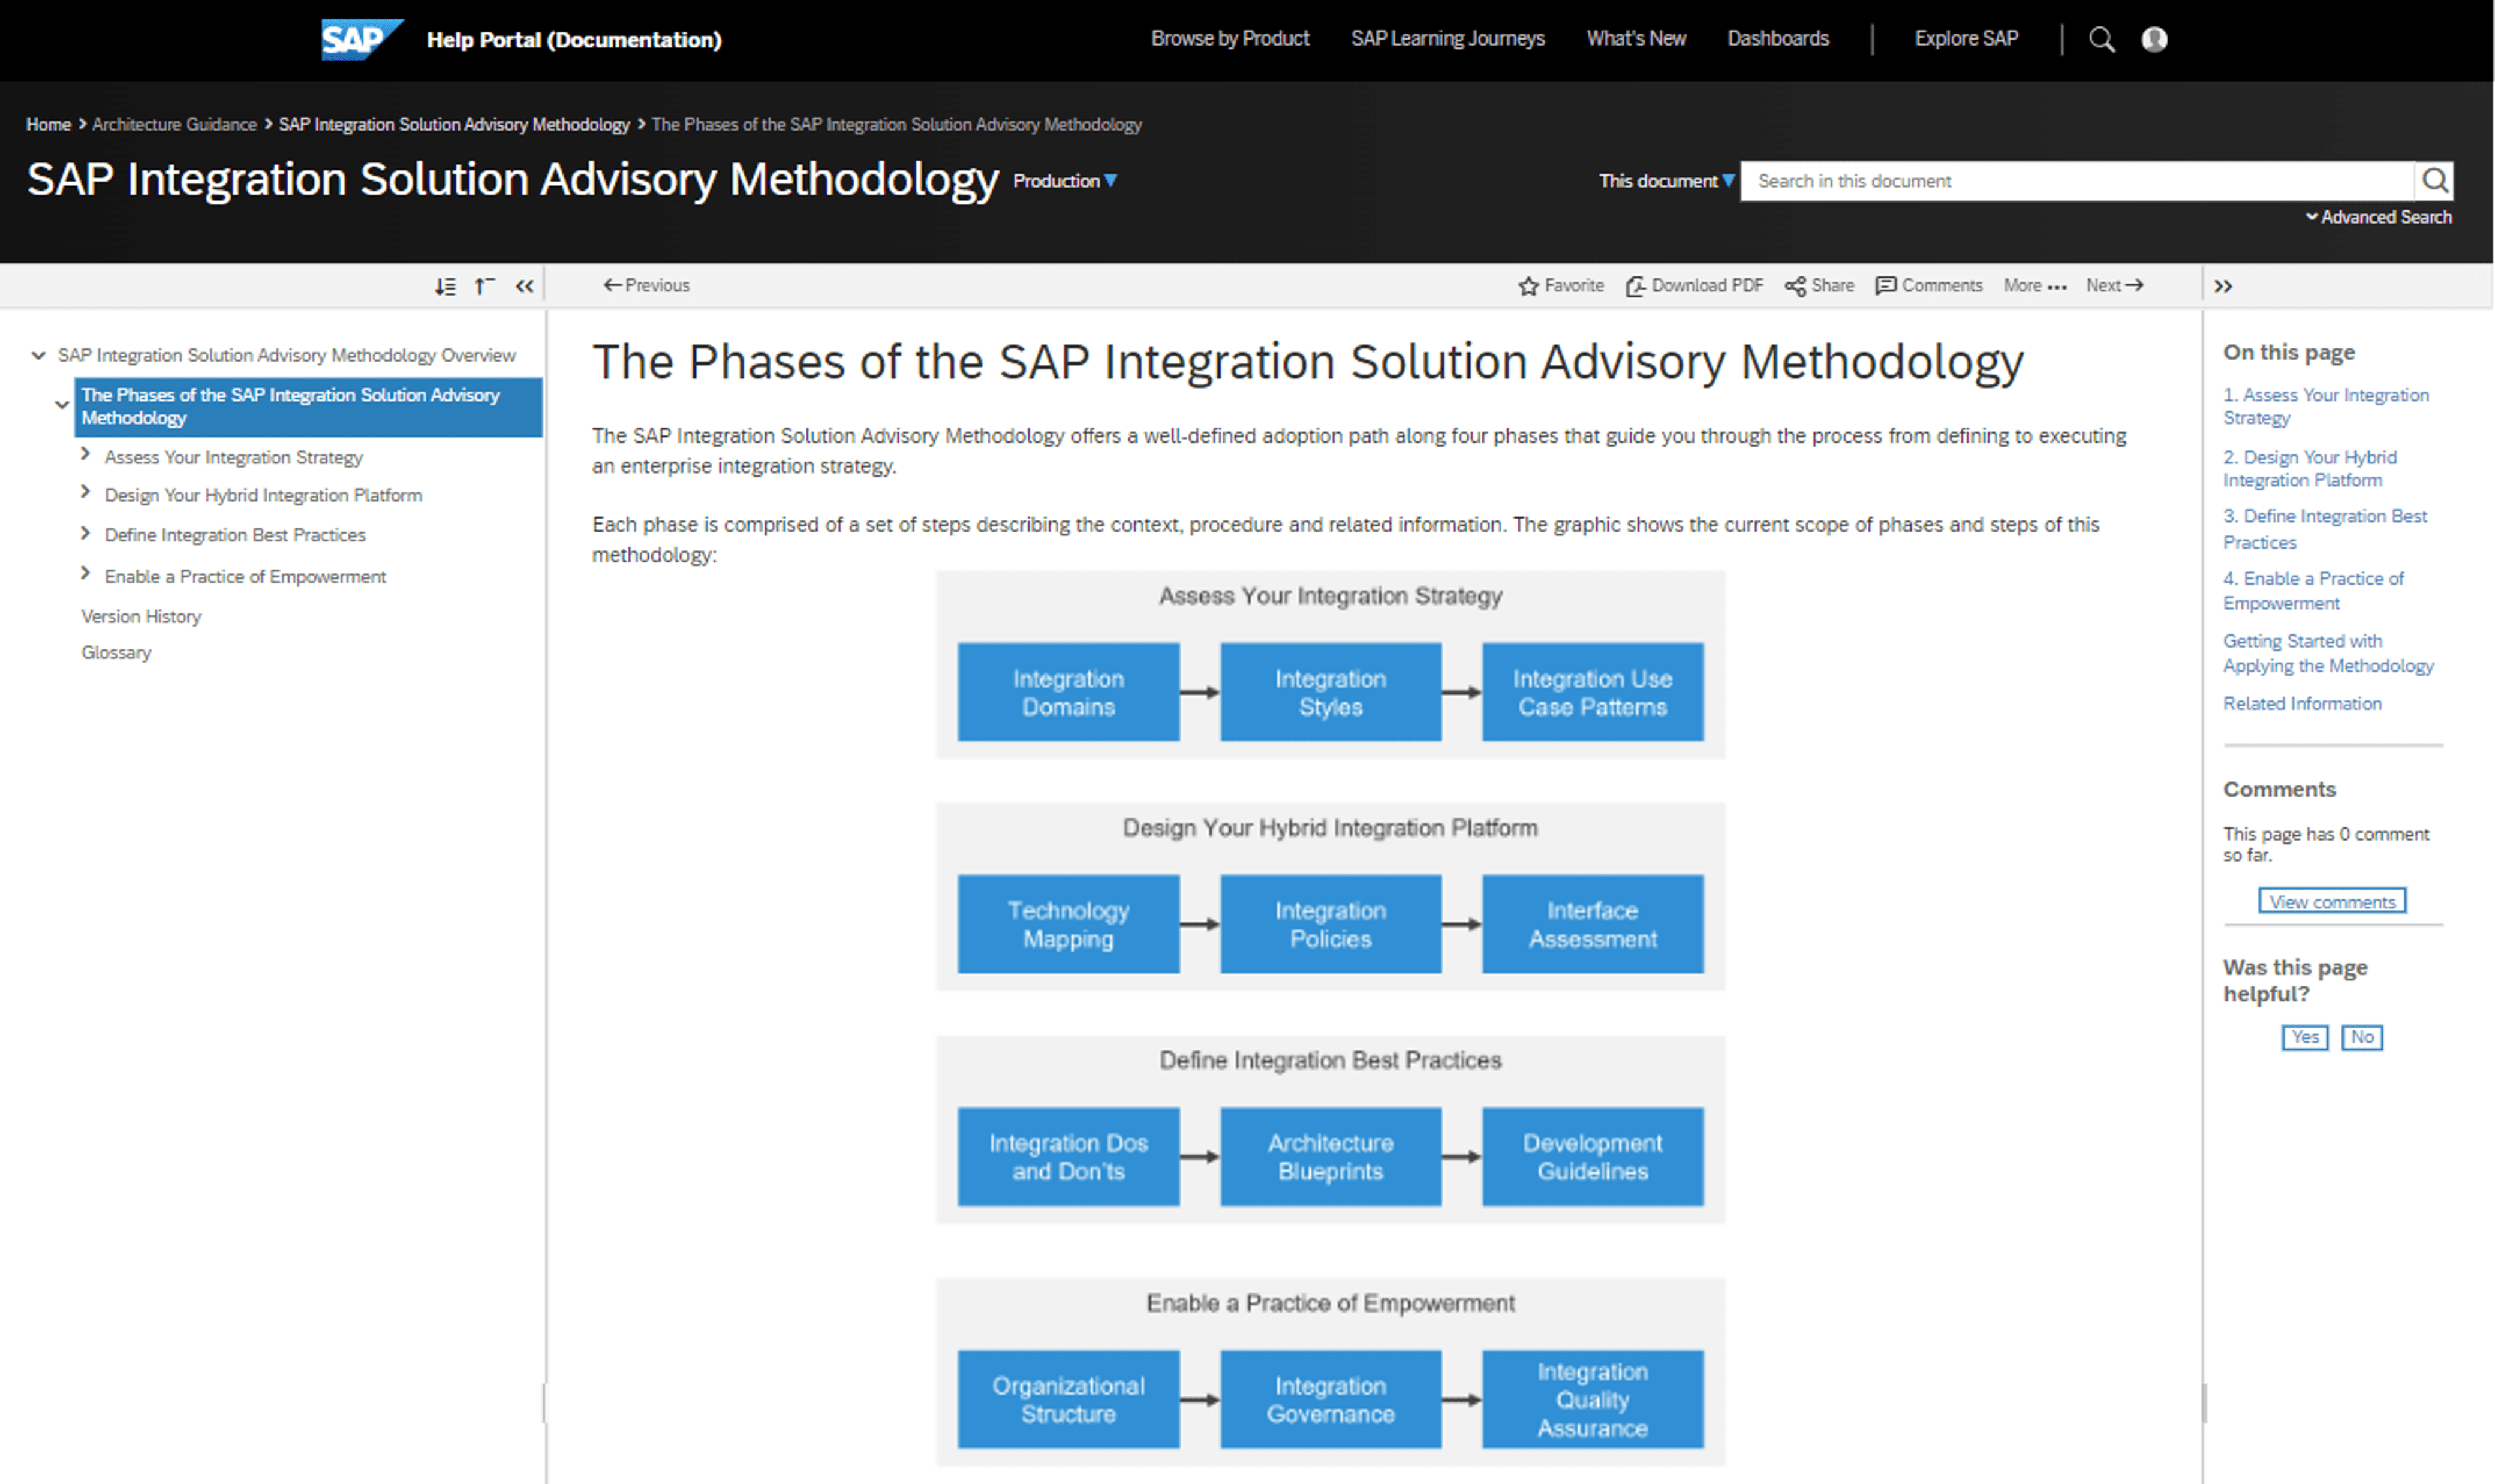2495x1484 pixels.
Task: Click the View comments button
Action: [2331, 901]
